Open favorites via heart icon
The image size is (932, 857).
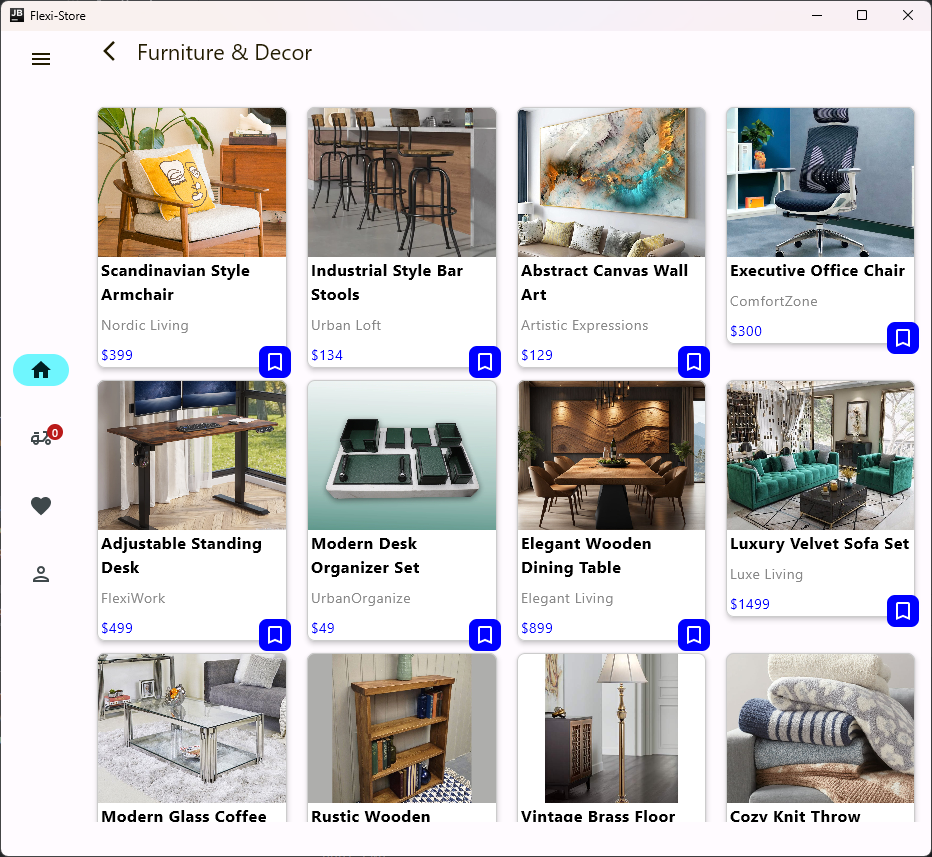coord(41,506)
